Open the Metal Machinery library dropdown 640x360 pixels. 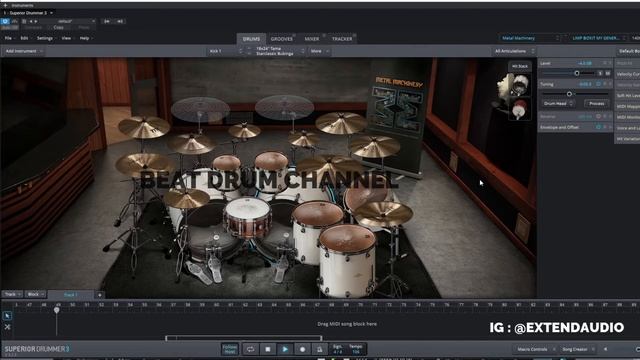coord(529,38)
